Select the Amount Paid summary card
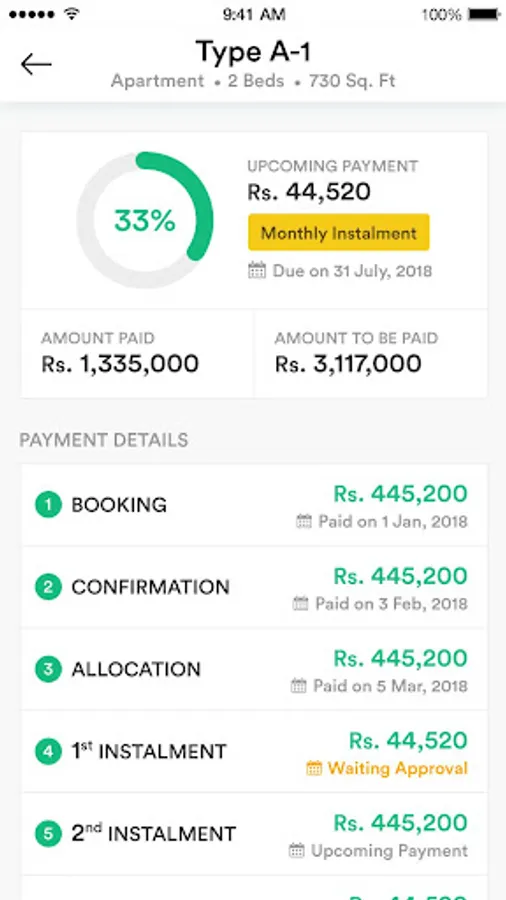506x900 pixels. tap(137, 353)
